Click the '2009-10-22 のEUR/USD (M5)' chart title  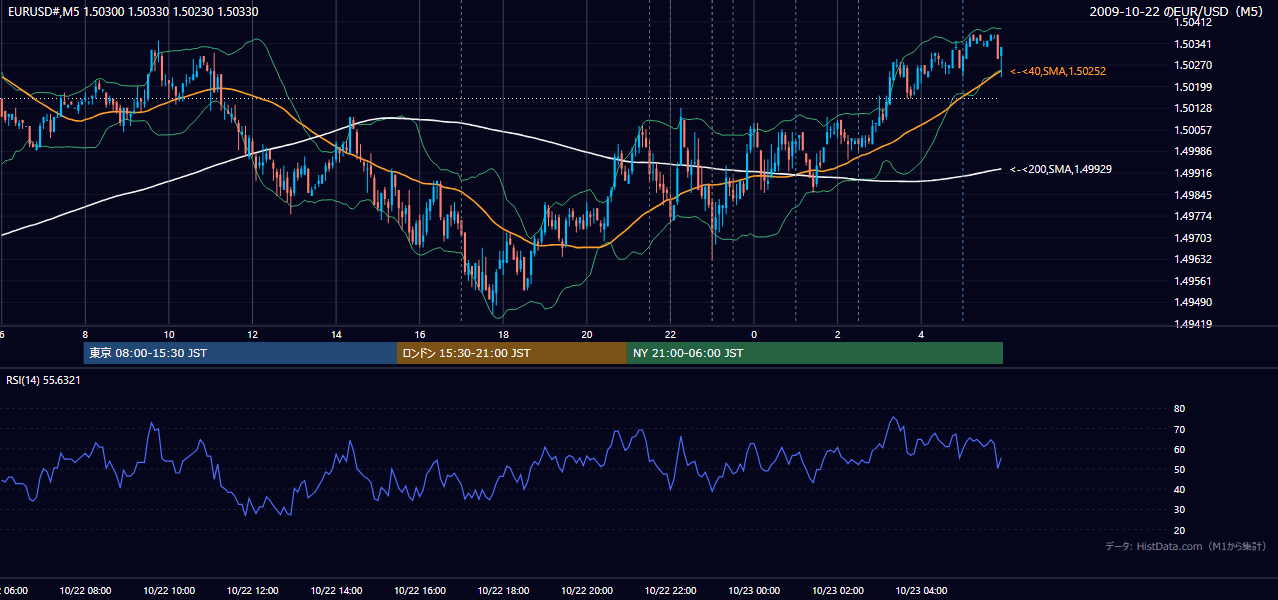point(1176,11)
